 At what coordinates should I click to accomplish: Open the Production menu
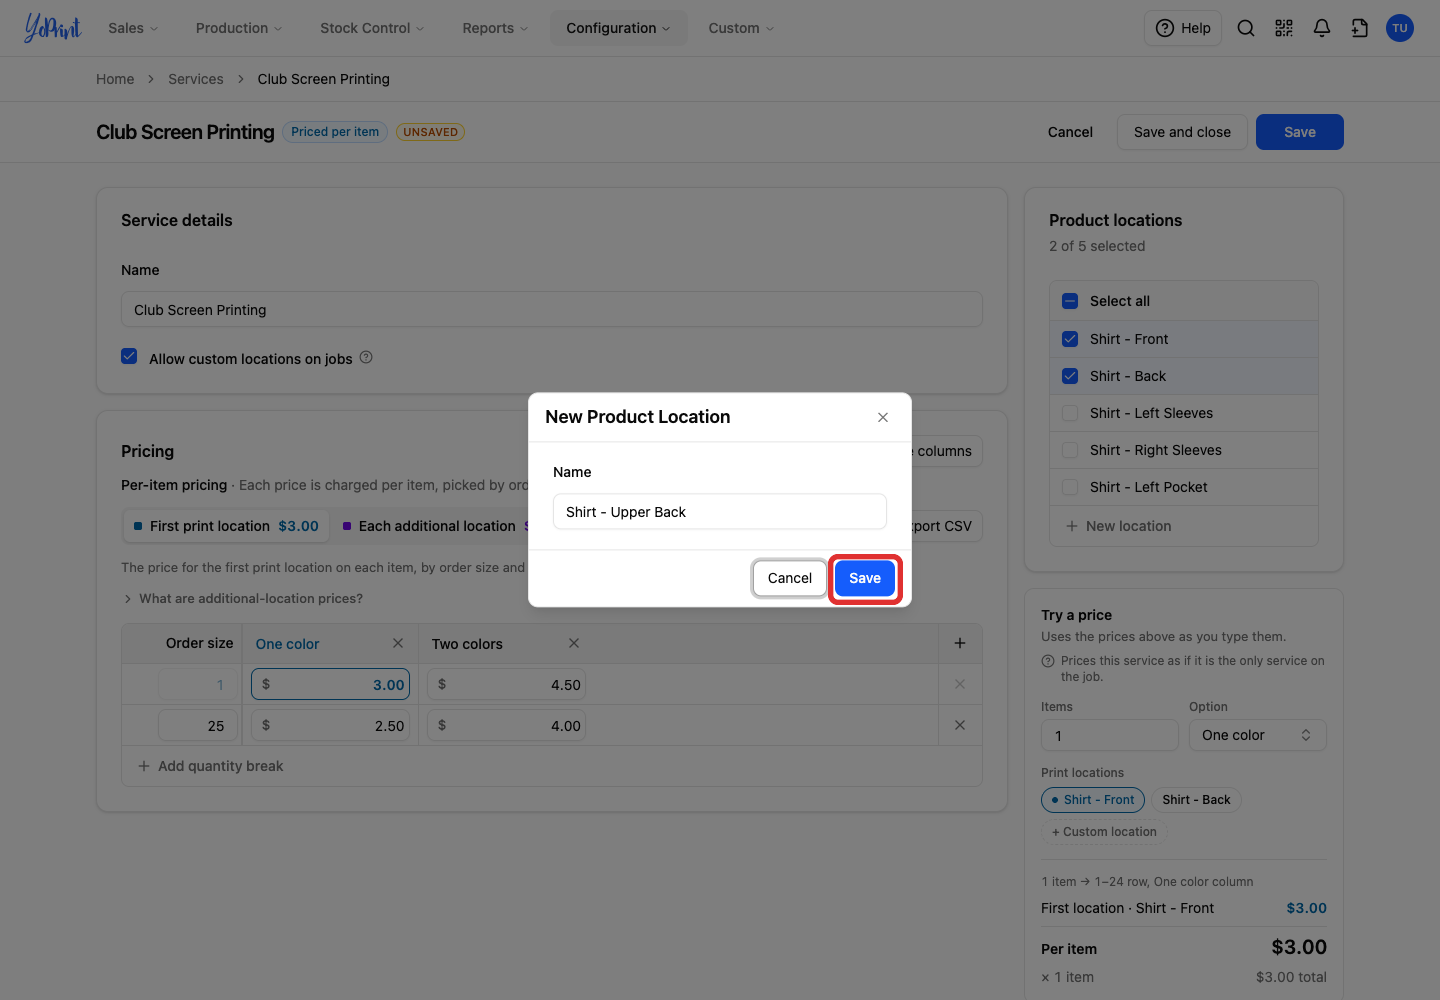[x=239, y=28]
